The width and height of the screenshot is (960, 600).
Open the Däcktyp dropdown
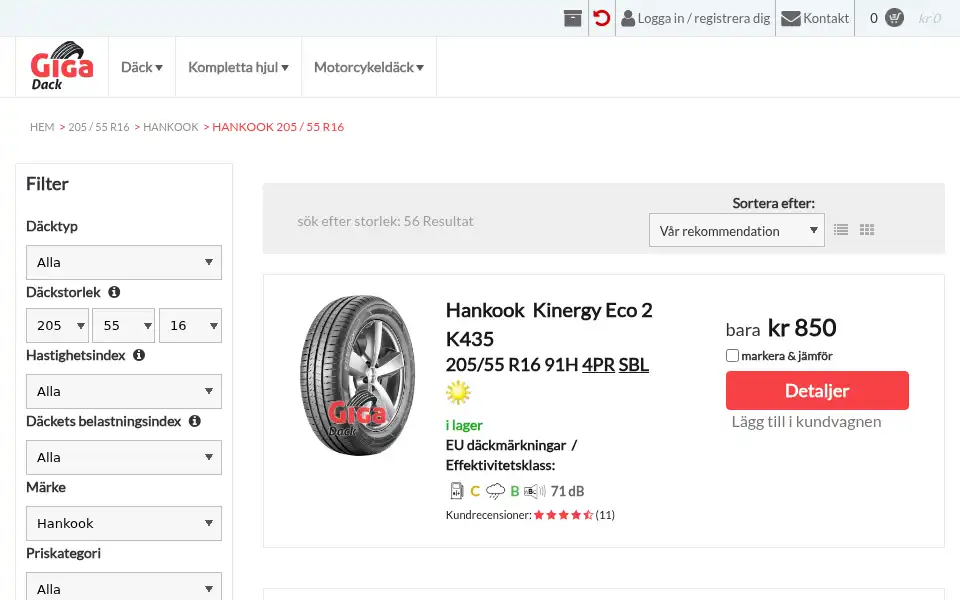(124, 263)
